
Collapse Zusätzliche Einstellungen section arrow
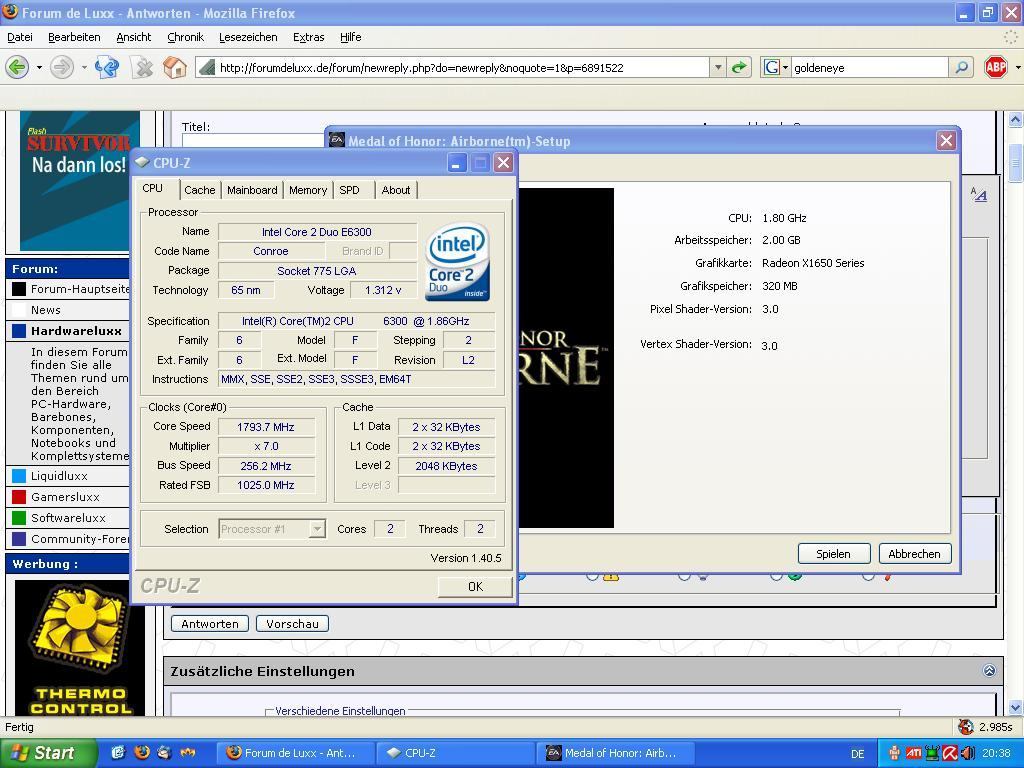click(989, 671)
